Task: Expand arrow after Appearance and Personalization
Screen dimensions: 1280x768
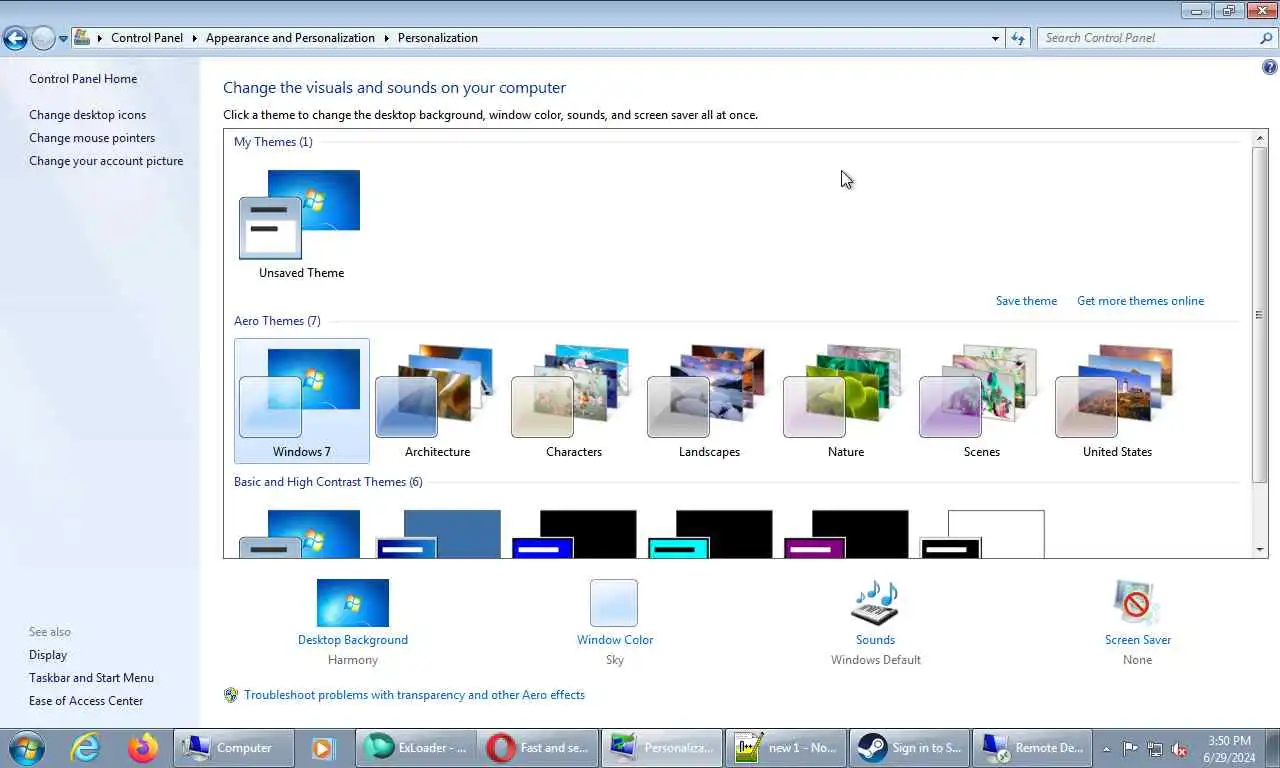Action: [x=386, y=38]
